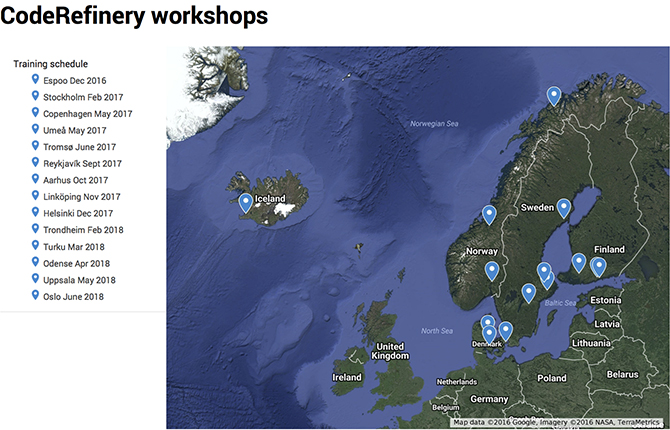670x430 pixels.
Task: Click the Oslo June 2018 list item
Action: point(73,297)
